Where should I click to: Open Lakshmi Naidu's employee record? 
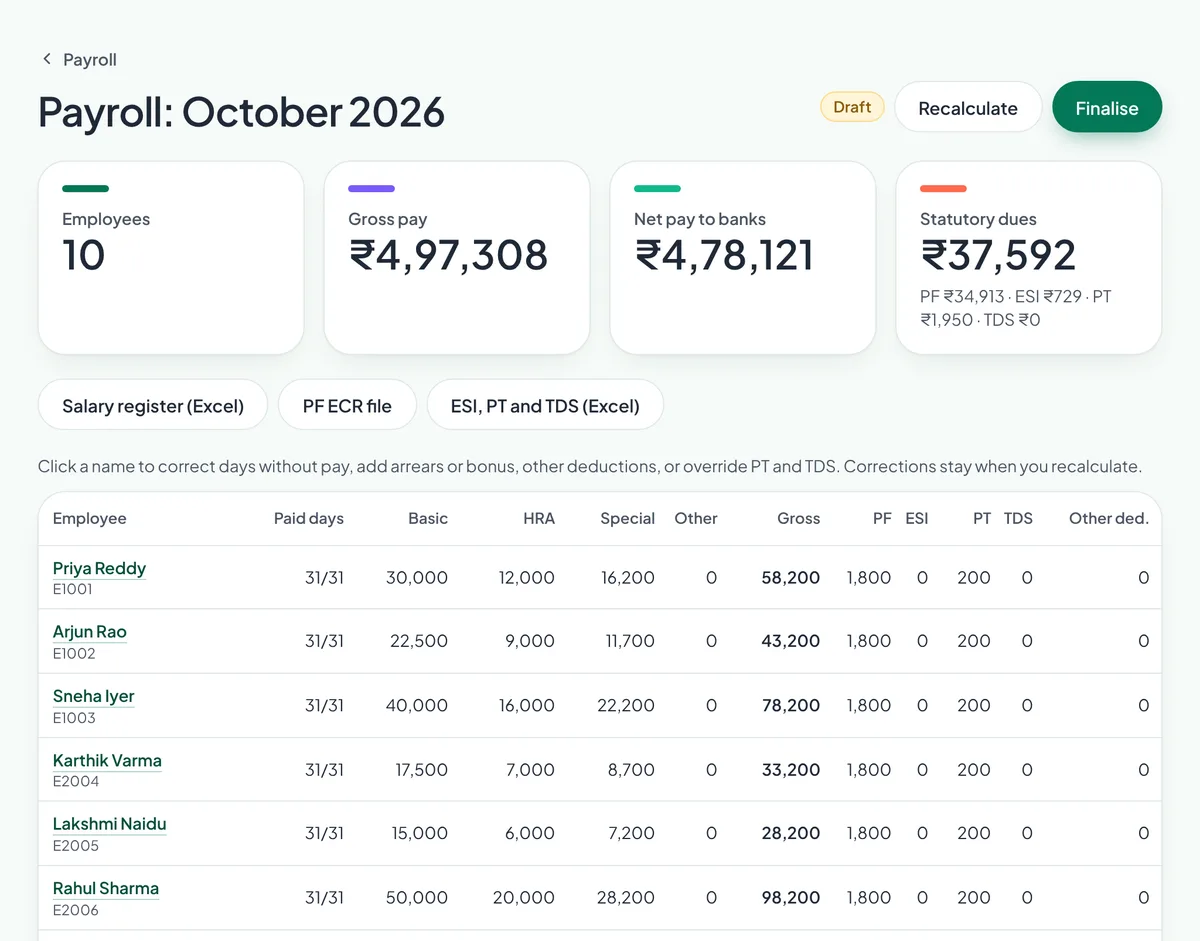tap(109, 824)
